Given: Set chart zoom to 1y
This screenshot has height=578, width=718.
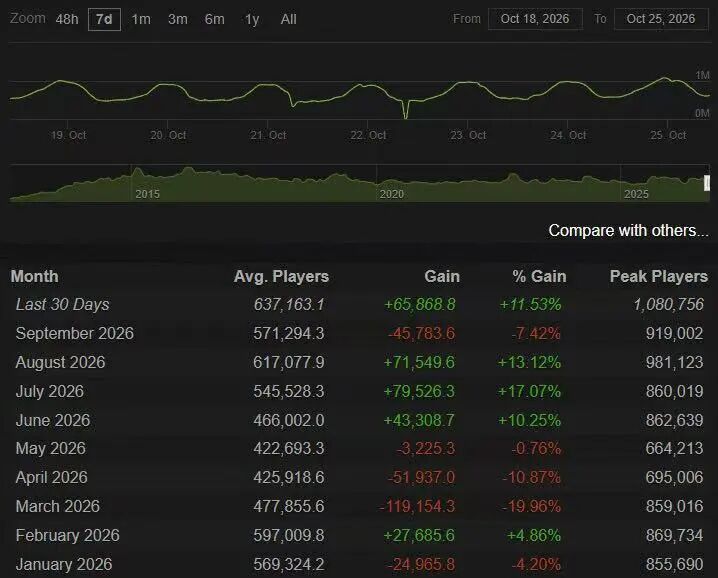Looking at the screenshot, I should tap(252, 19).
